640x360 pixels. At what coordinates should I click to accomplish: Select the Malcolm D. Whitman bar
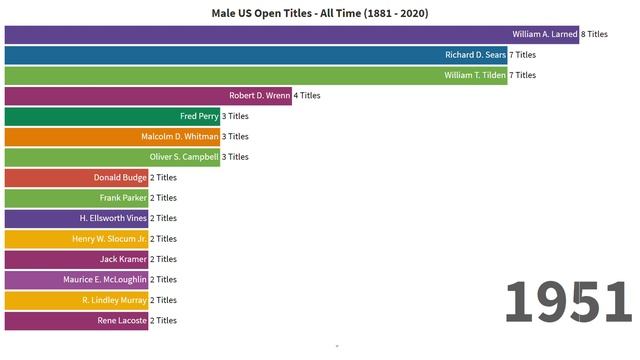[112, 137]
